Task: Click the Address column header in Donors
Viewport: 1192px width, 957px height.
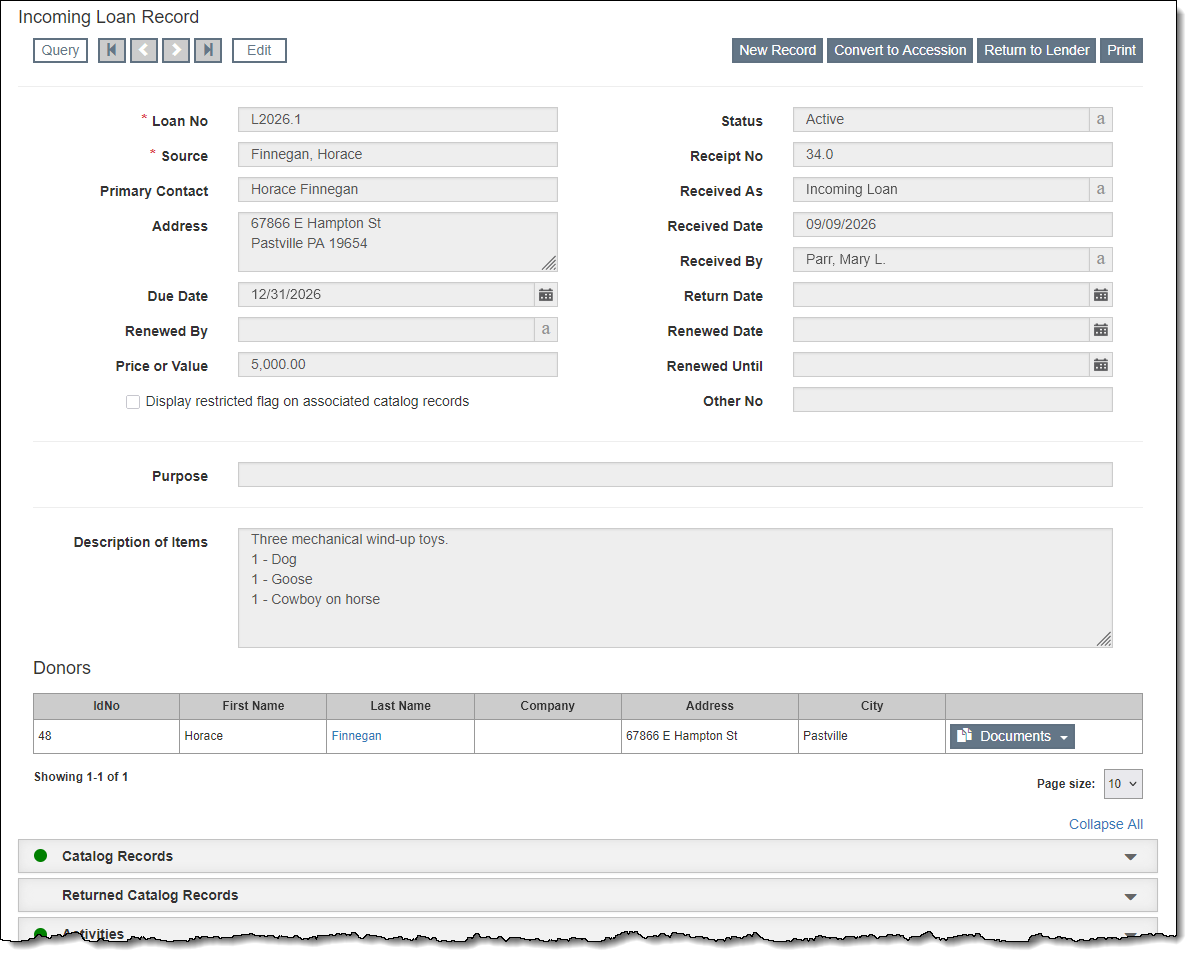Action: [710, 706]
